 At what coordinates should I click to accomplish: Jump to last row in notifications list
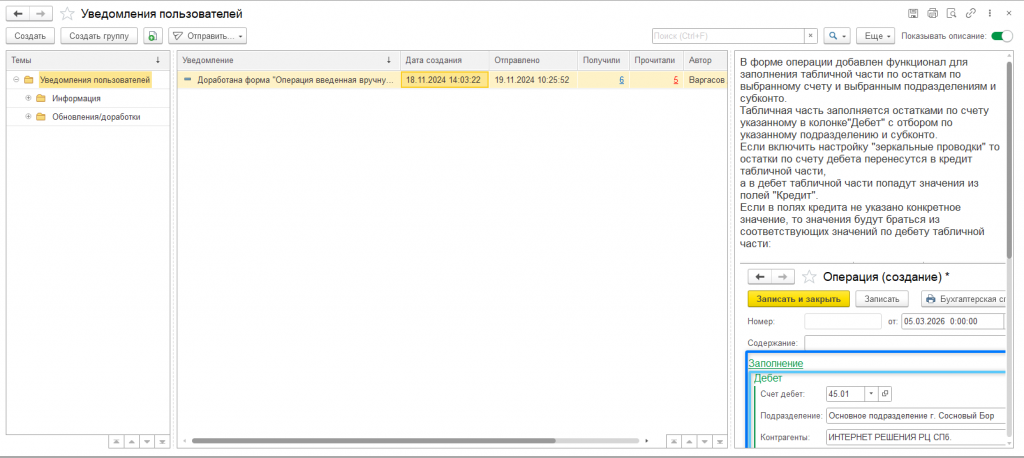(x=720, y=442)
